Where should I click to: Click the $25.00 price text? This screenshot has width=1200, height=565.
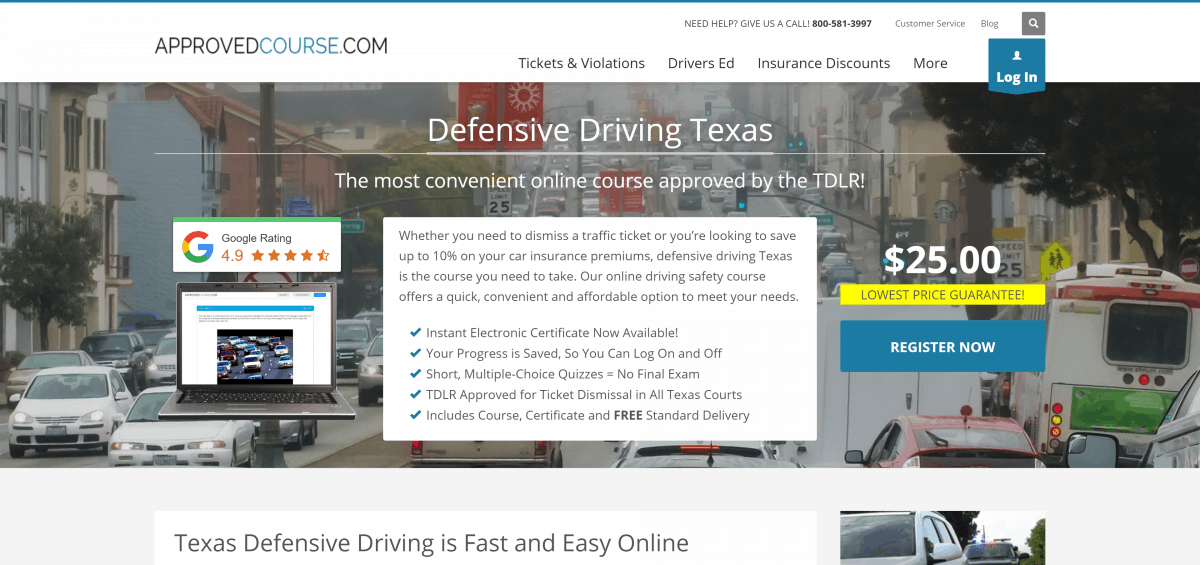(x=942, y=260)
